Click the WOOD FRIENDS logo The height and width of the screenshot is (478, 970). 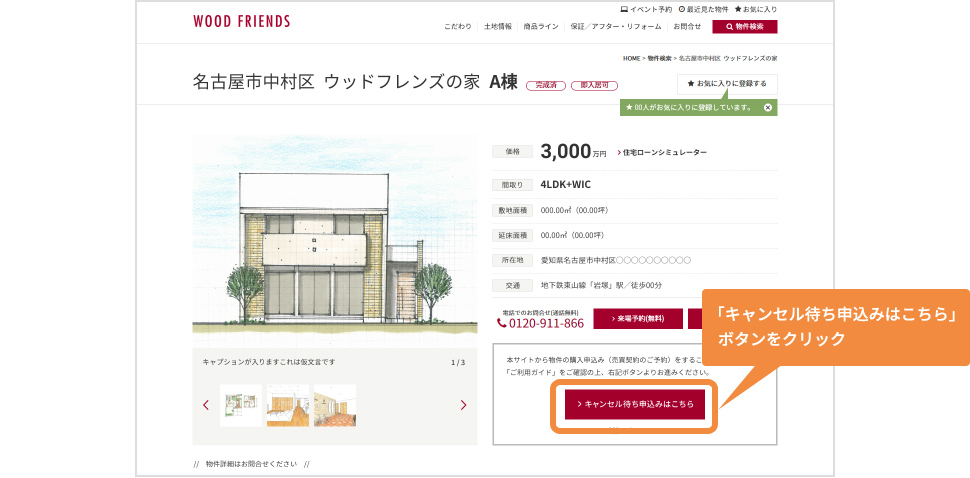242,22
